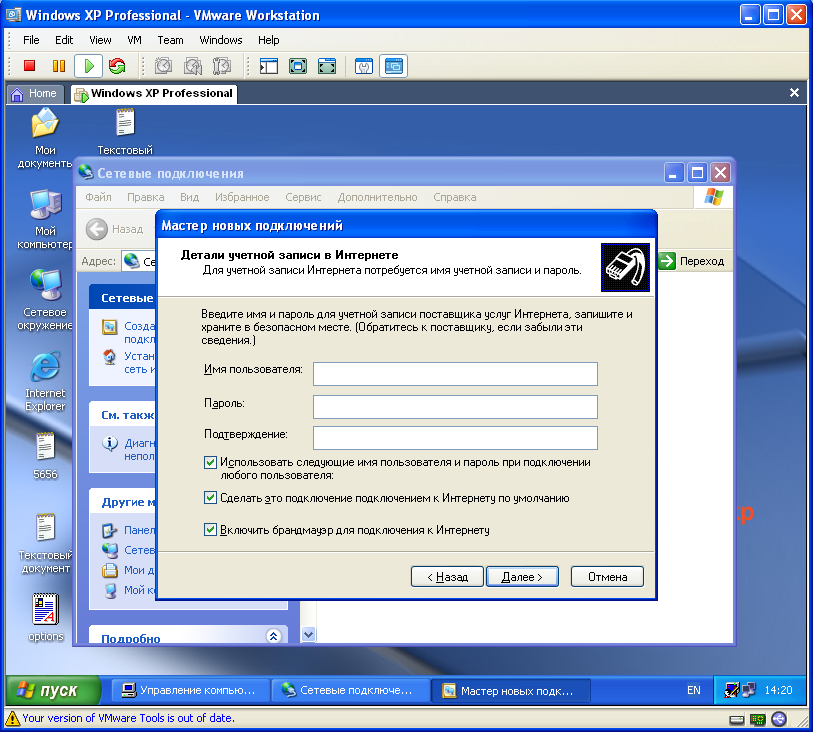813x732 pixels.
Task: Open Сетевое окружение desktop icon
Action: pos(45,300)
